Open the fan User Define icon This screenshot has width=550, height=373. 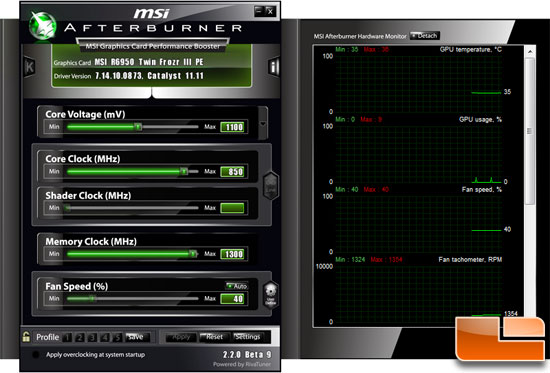pyautogui.click(x=270, y=295)
